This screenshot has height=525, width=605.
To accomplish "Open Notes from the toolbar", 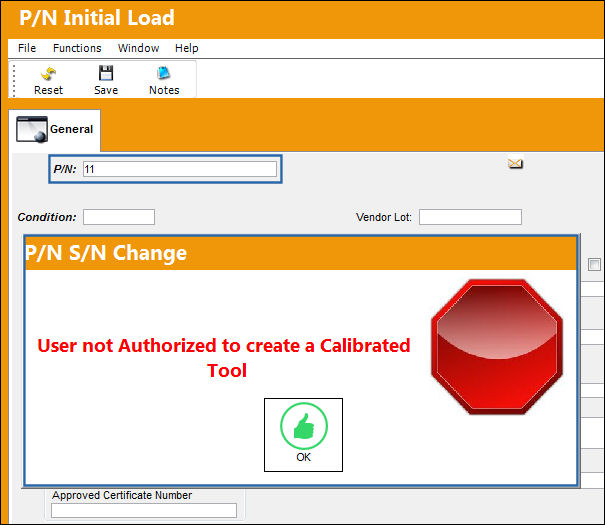I will pyautogui.click(x=164, y=81).
